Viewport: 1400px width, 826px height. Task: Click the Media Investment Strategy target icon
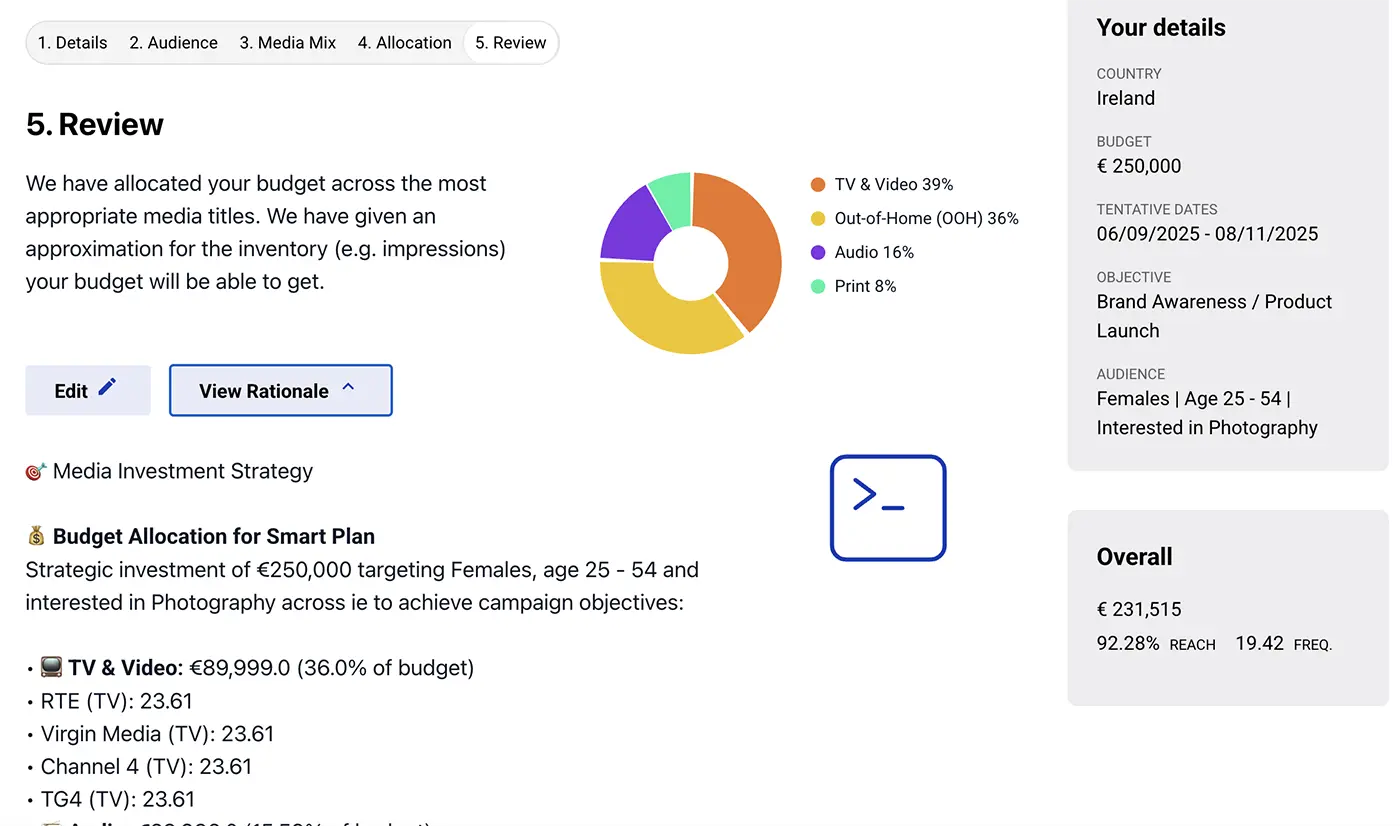point(34,470)
